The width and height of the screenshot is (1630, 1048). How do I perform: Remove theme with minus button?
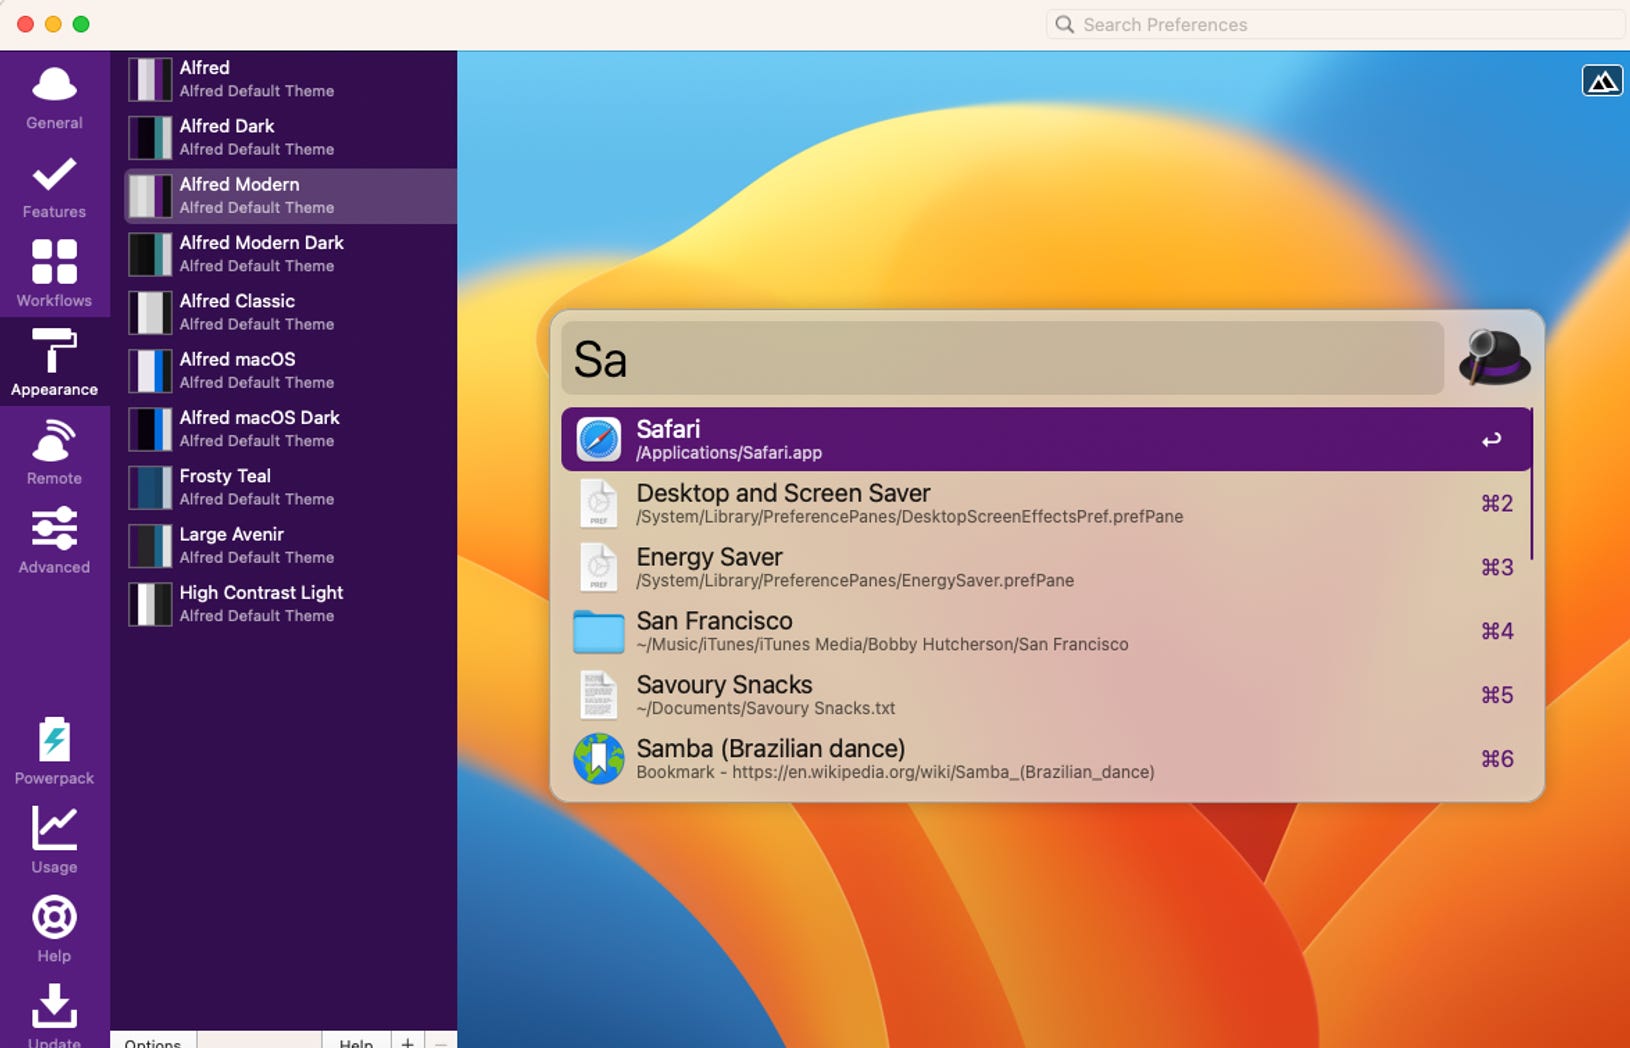point(441,1040)
